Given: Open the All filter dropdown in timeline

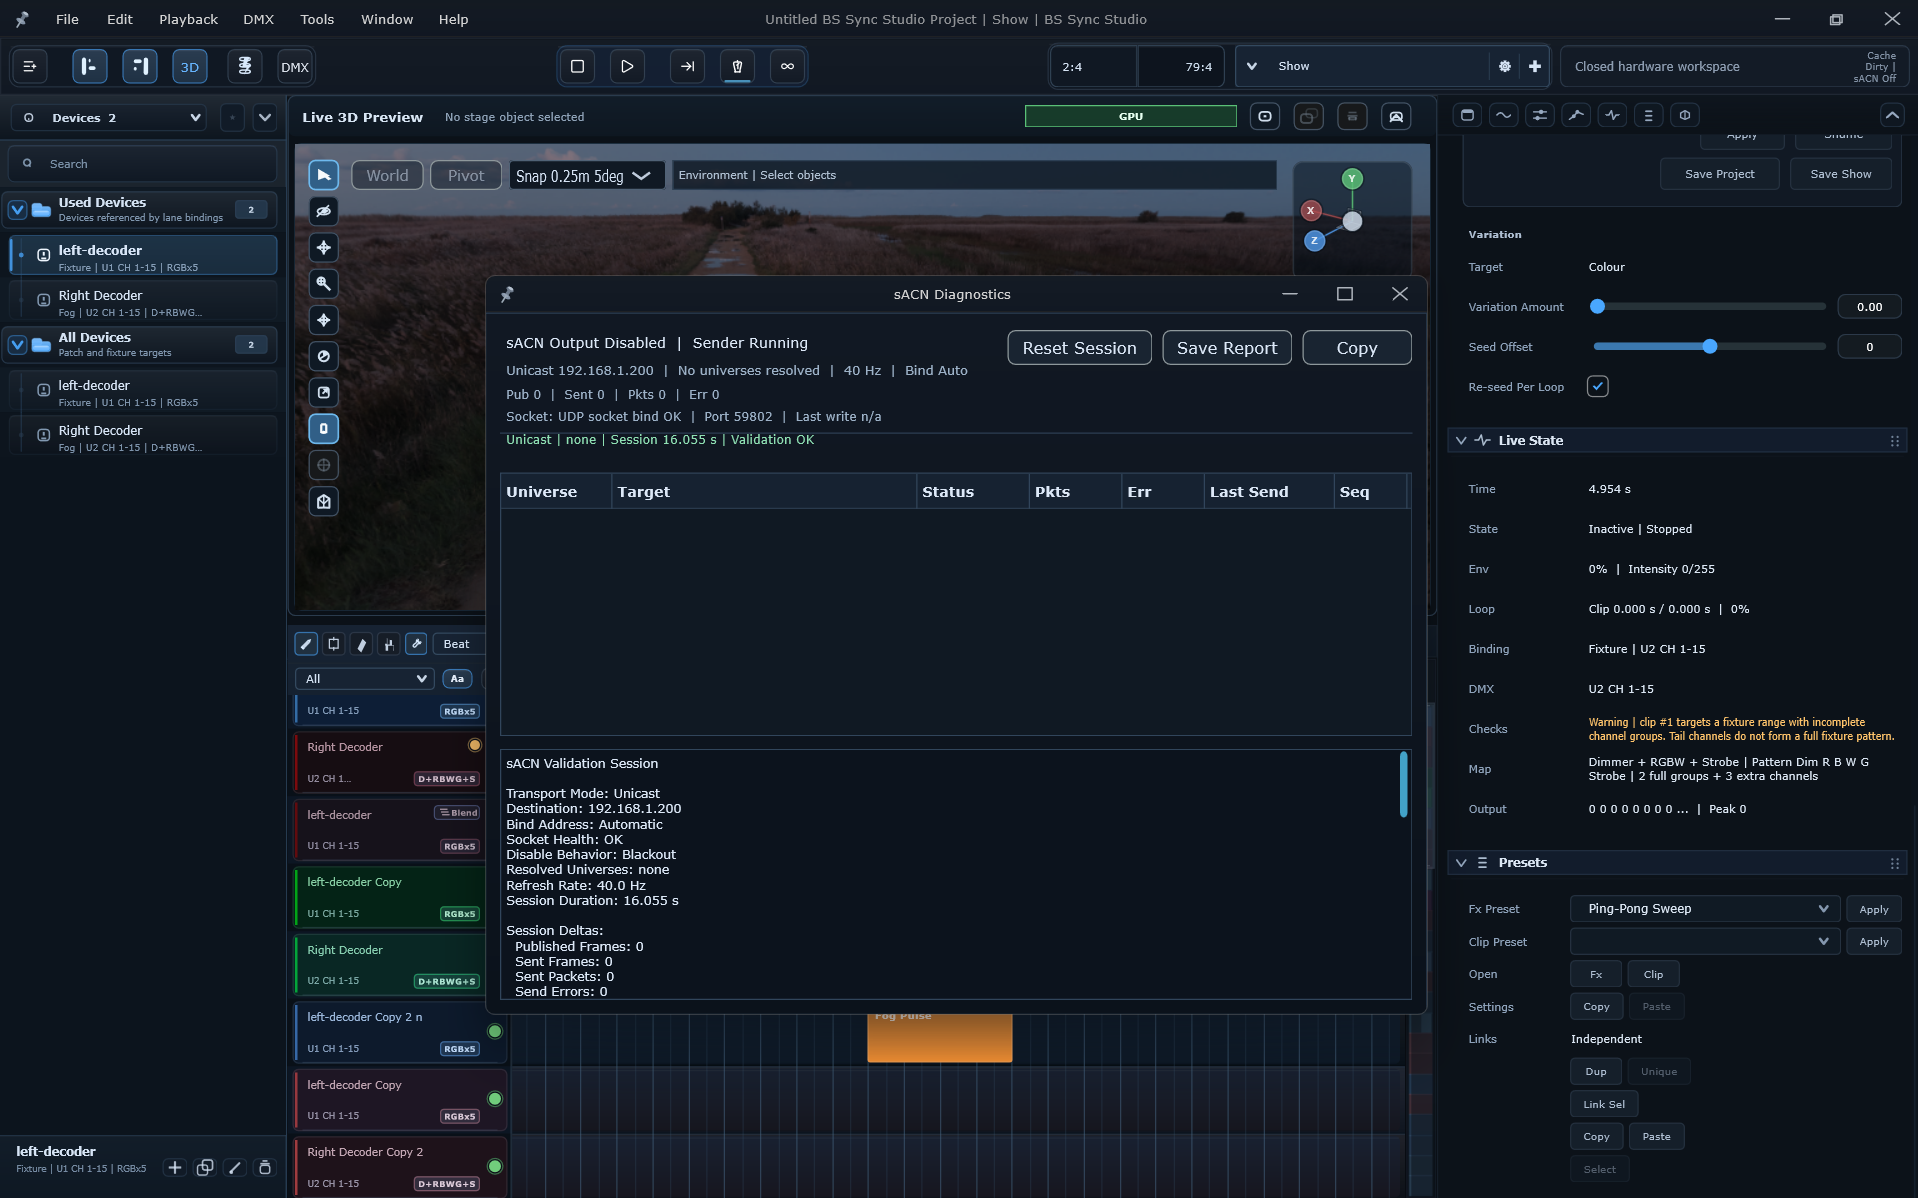Looking at the screenshot, I should pyautogui.click(x=365, y=678).
